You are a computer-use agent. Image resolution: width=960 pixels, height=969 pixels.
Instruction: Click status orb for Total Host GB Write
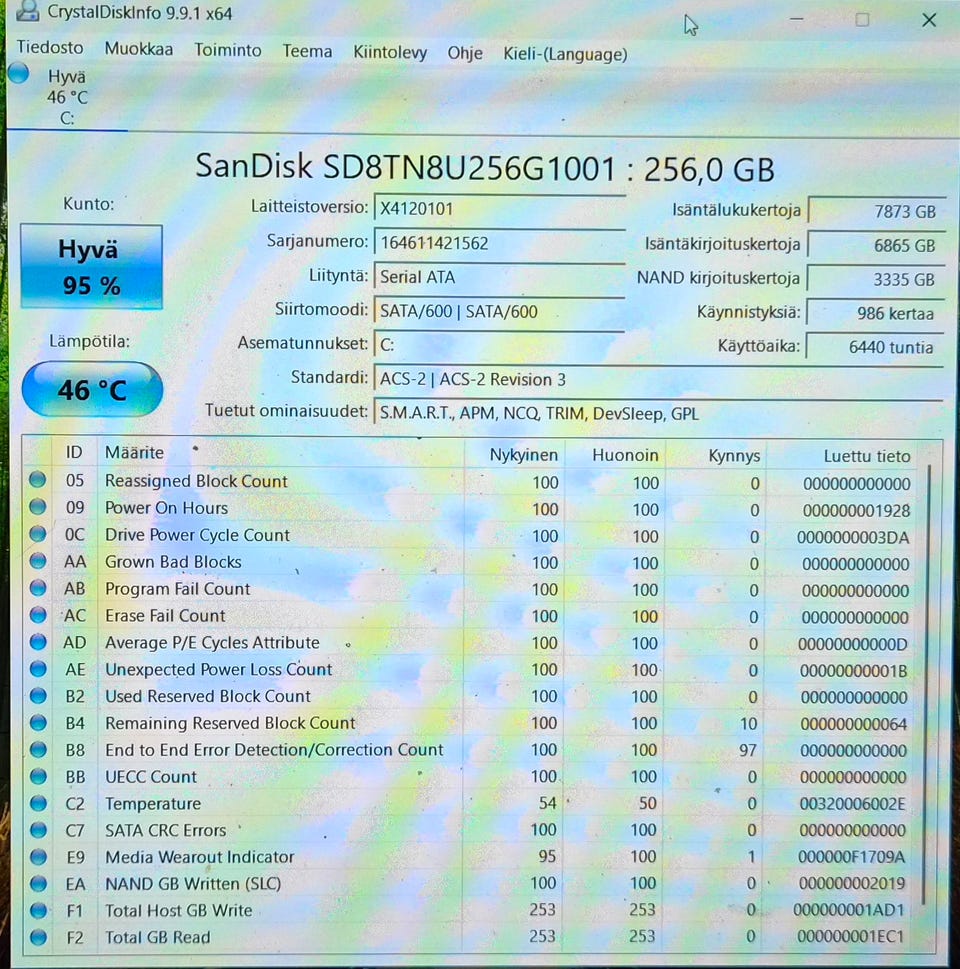[38, 910]
